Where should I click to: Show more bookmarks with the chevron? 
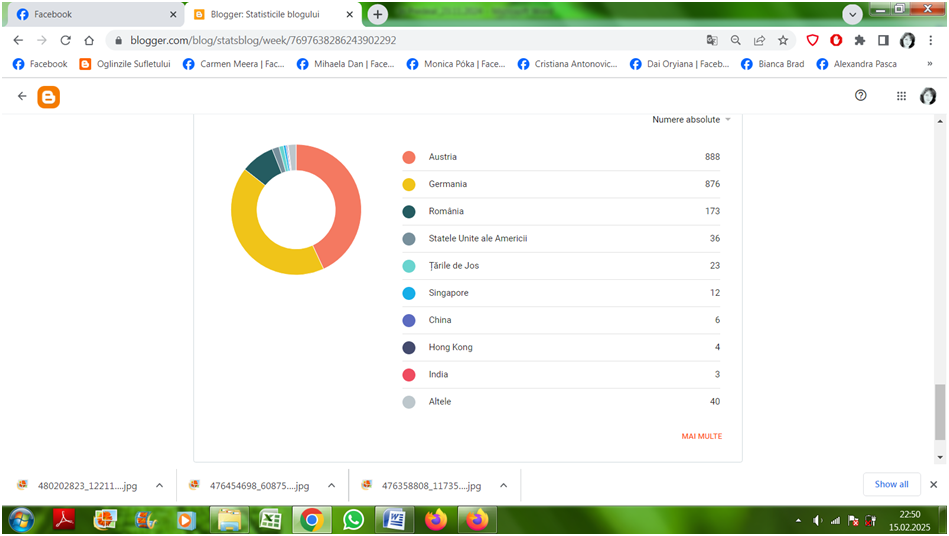930,64
